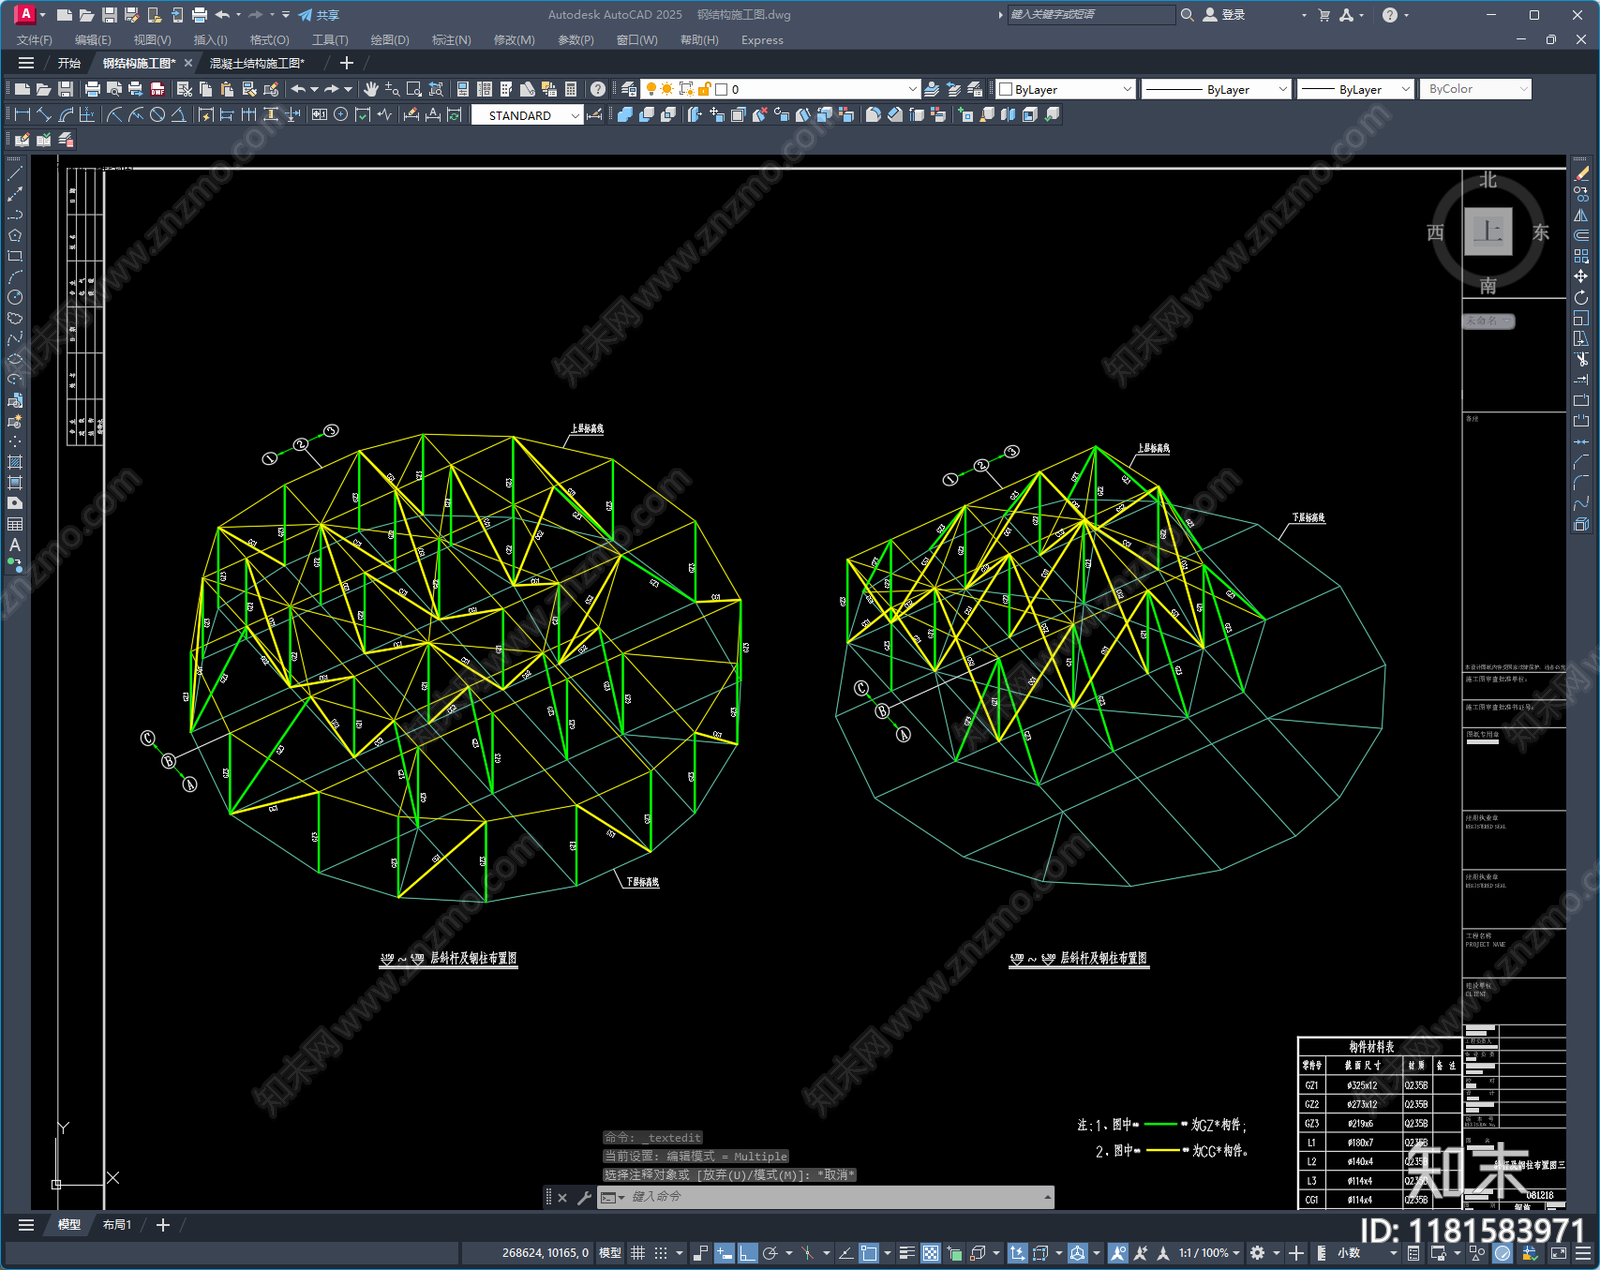The height and width of the screenshot is (1270, 1600).
Task: Click the Aligned dimension tool icon
Action: point(44,115)
